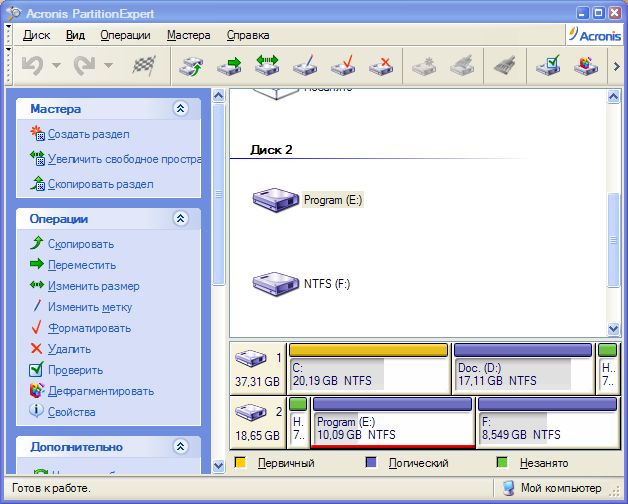The image size is (628, 504).
Task: Open the Диск menu
Action: [36, 35]
